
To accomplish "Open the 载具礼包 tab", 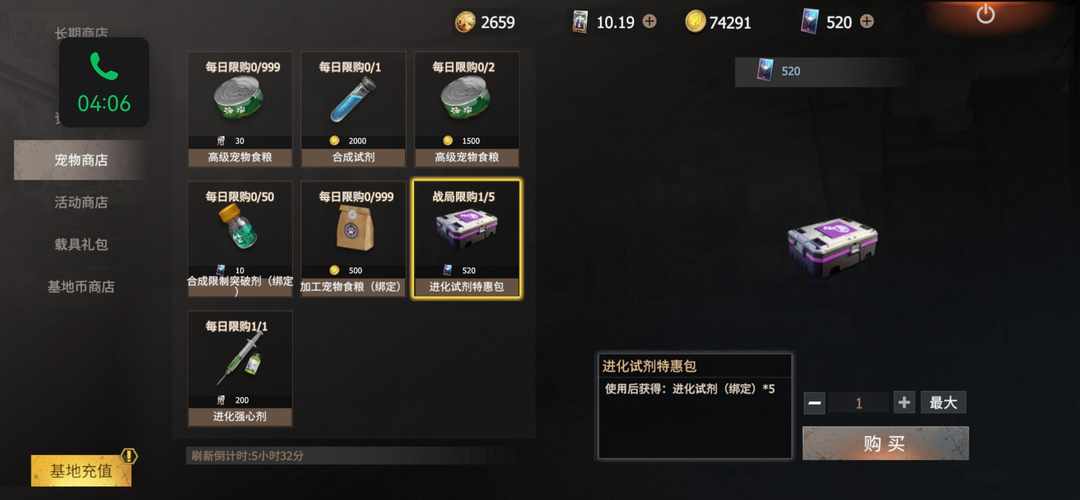I will click(x=81, y=244).
